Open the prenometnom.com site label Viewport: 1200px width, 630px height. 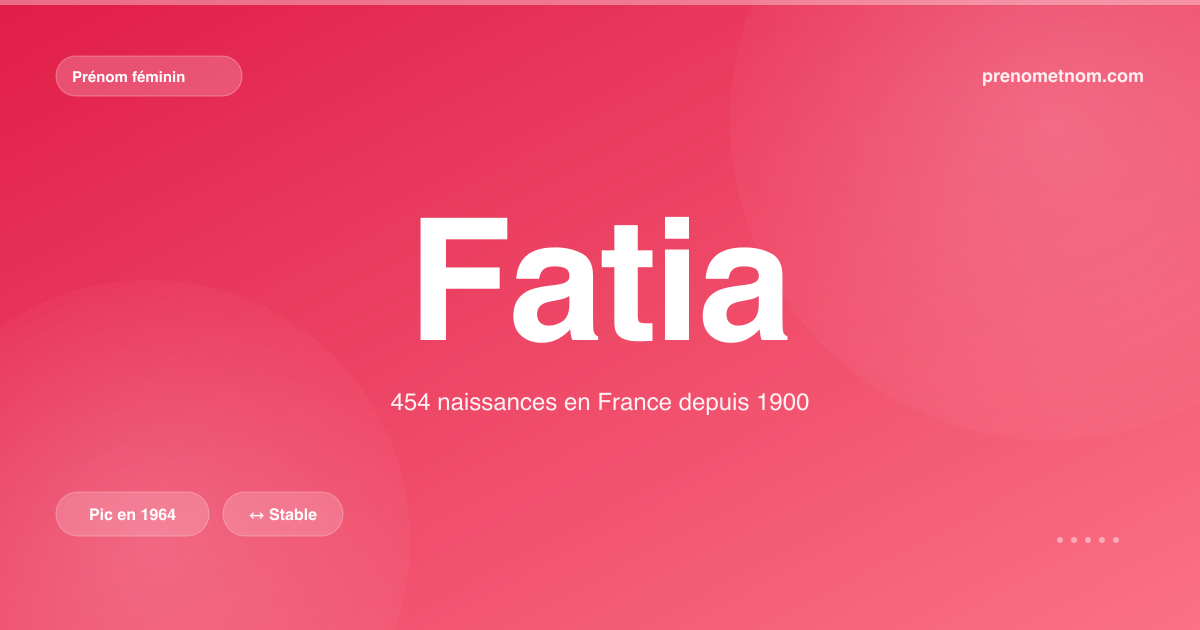1063,76
